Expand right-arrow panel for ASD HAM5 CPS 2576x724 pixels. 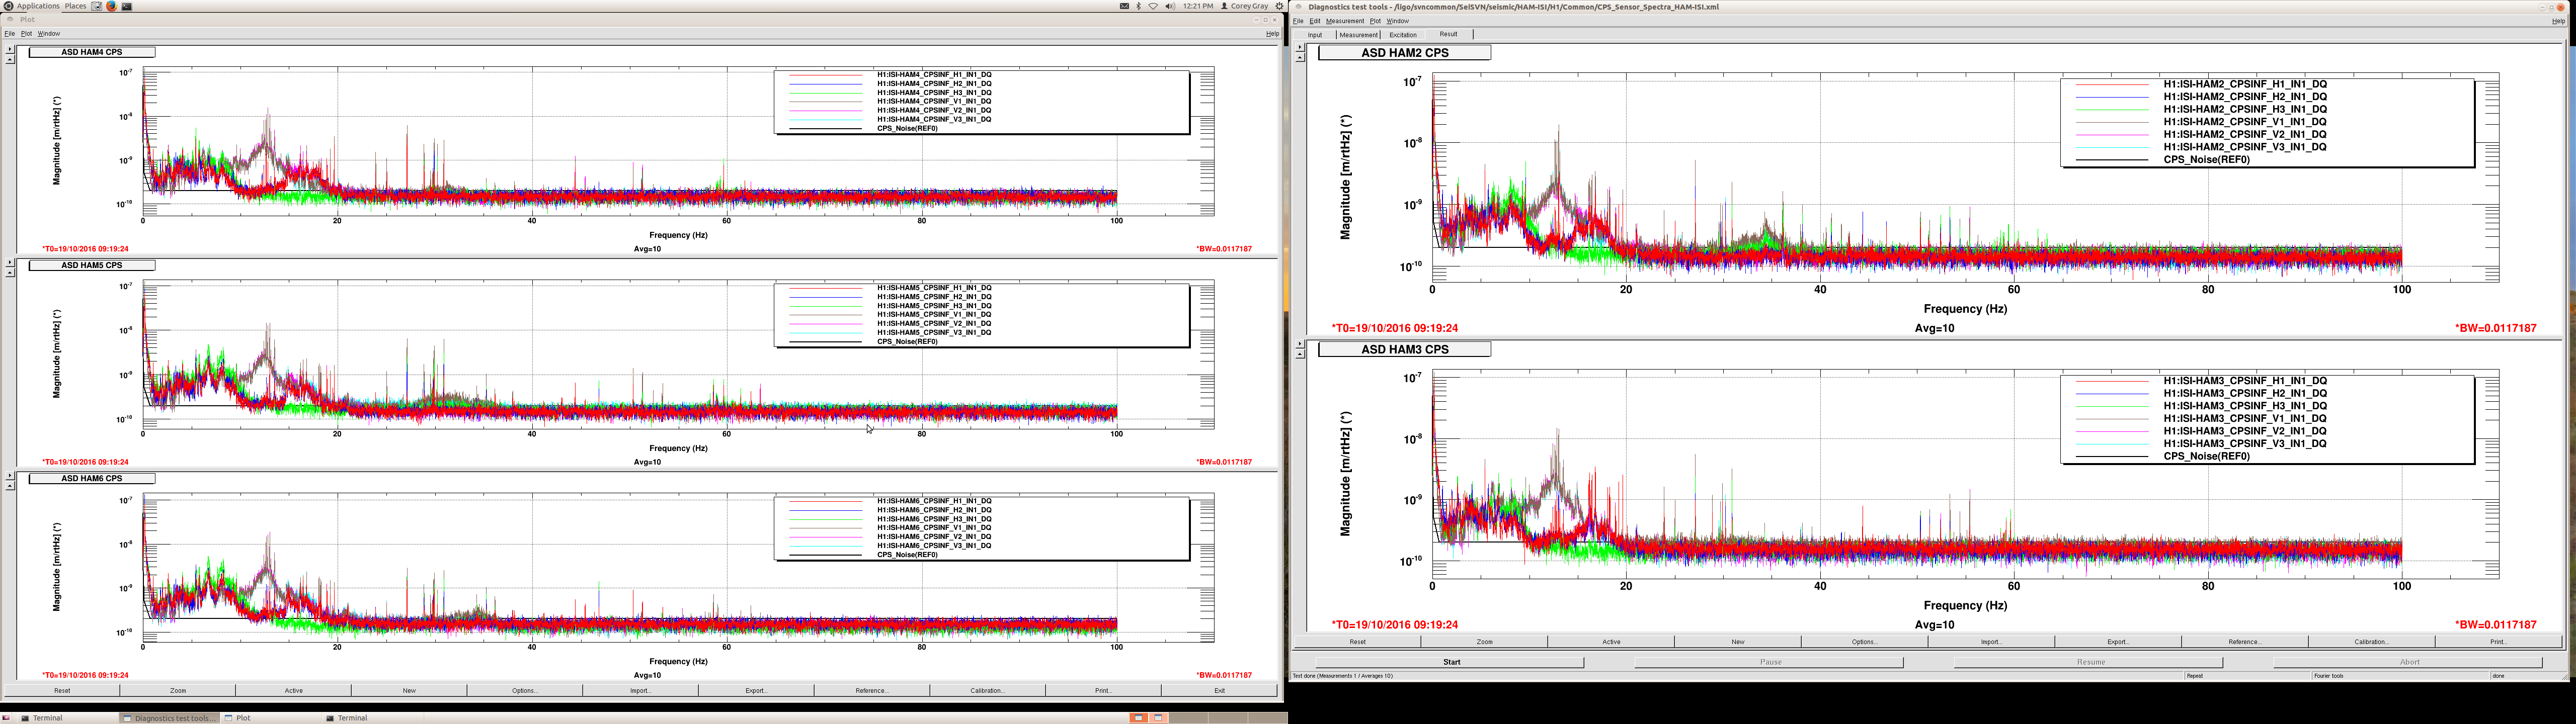[x=10, y=262]
